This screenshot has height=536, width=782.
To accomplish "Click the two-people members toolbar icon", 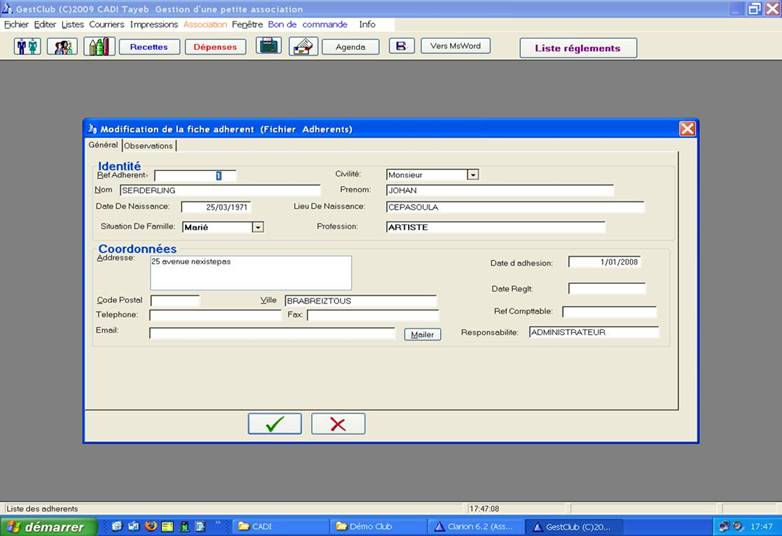I will pos(27,46).
